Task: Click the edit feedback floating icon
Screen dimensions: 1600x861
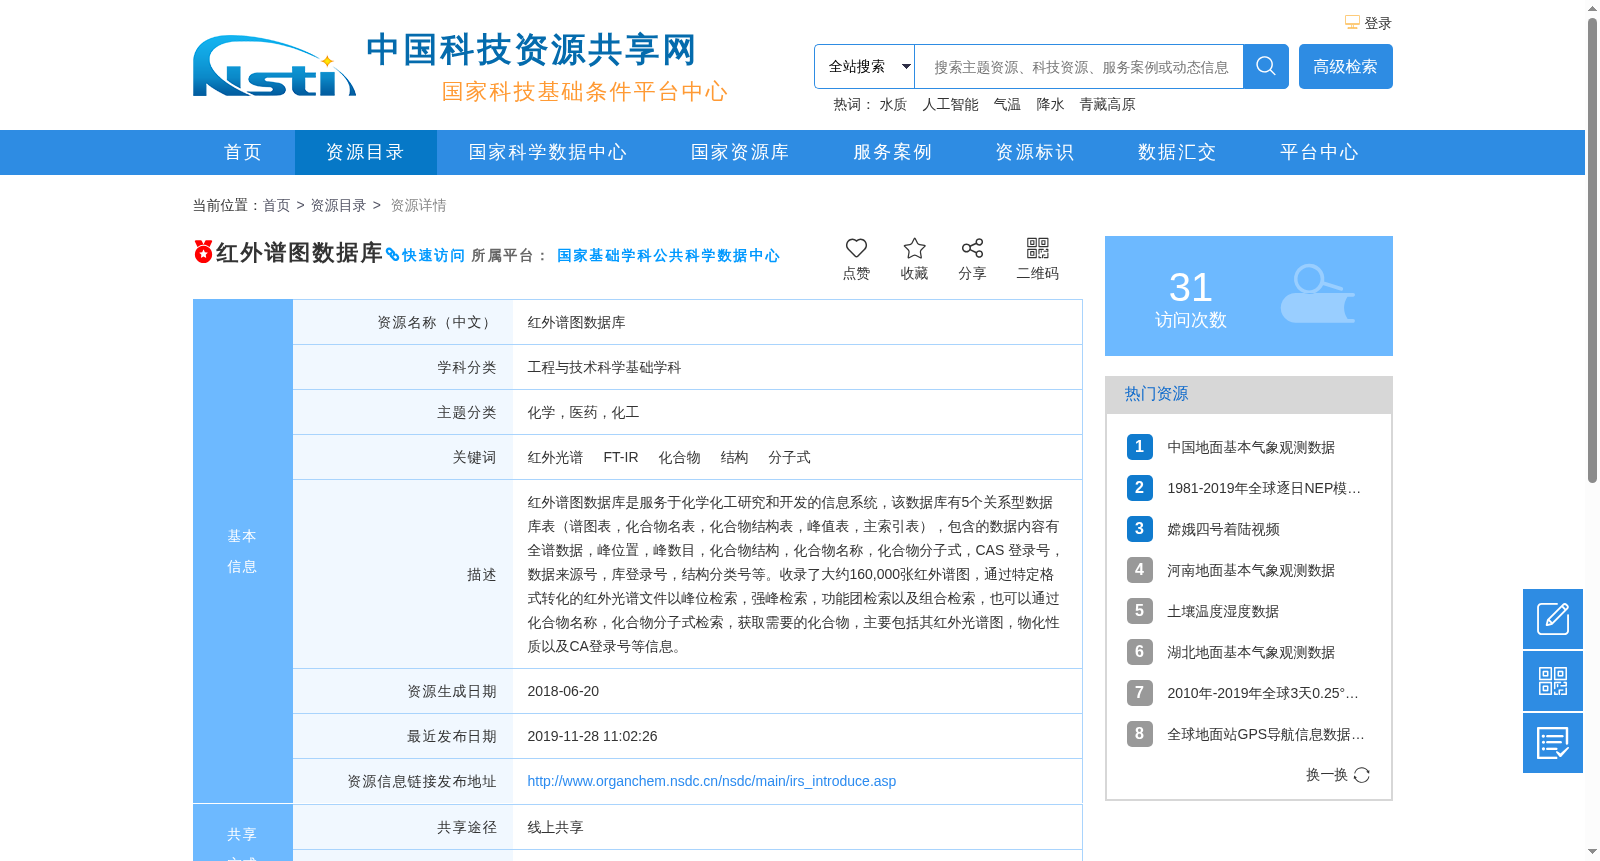Action: (1553, 619)
